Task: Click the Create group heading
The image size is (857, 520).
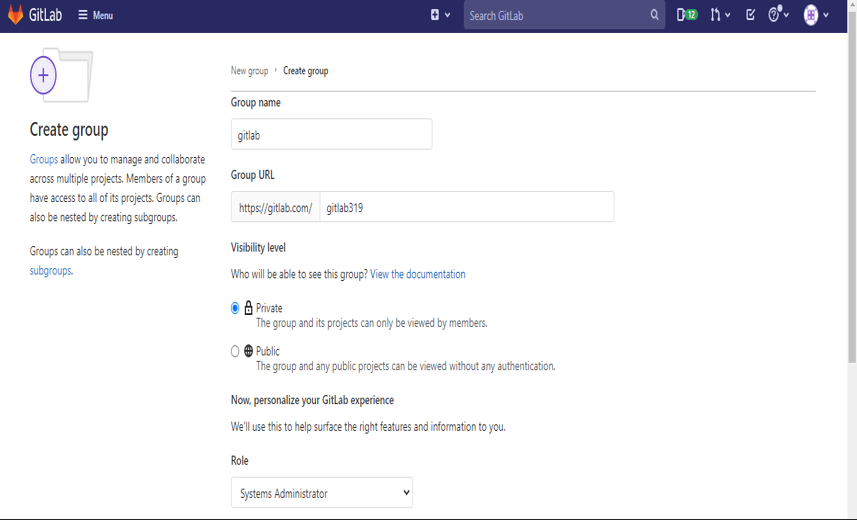Action: click(69, 130)
